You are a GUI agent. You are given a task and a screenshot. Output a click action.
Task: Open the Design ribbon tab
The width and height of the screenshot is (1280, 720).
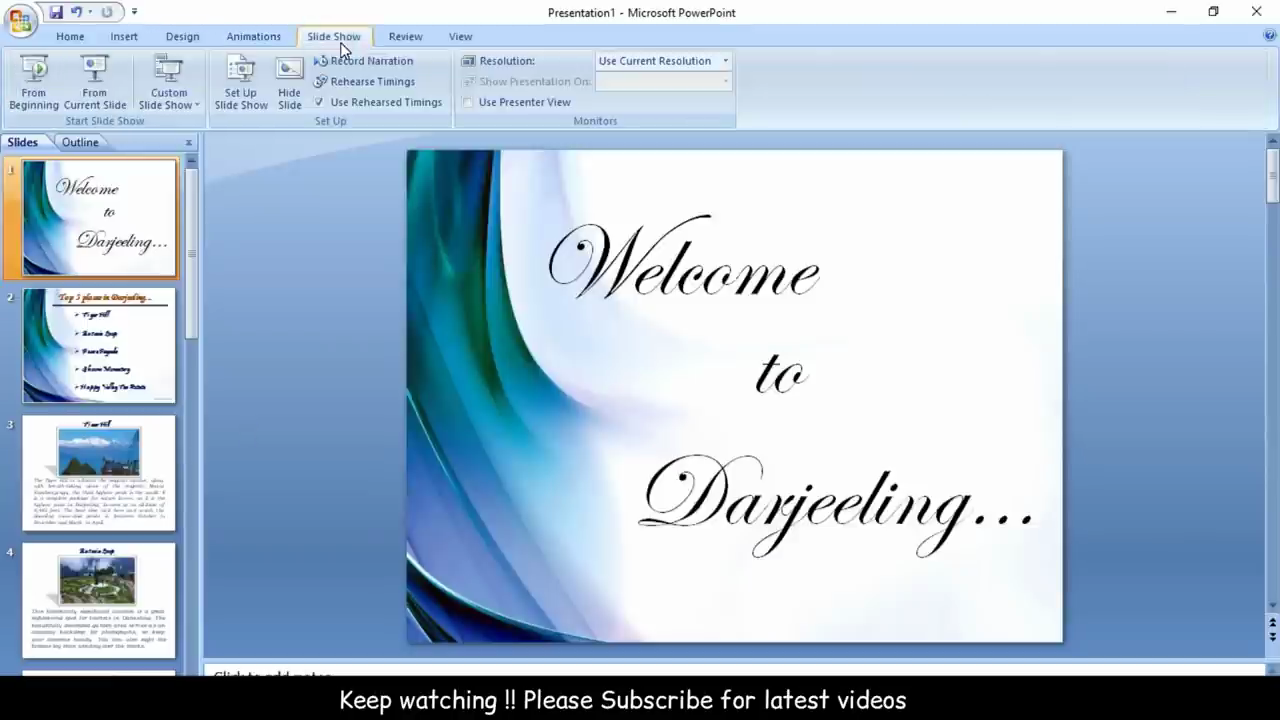182,36
